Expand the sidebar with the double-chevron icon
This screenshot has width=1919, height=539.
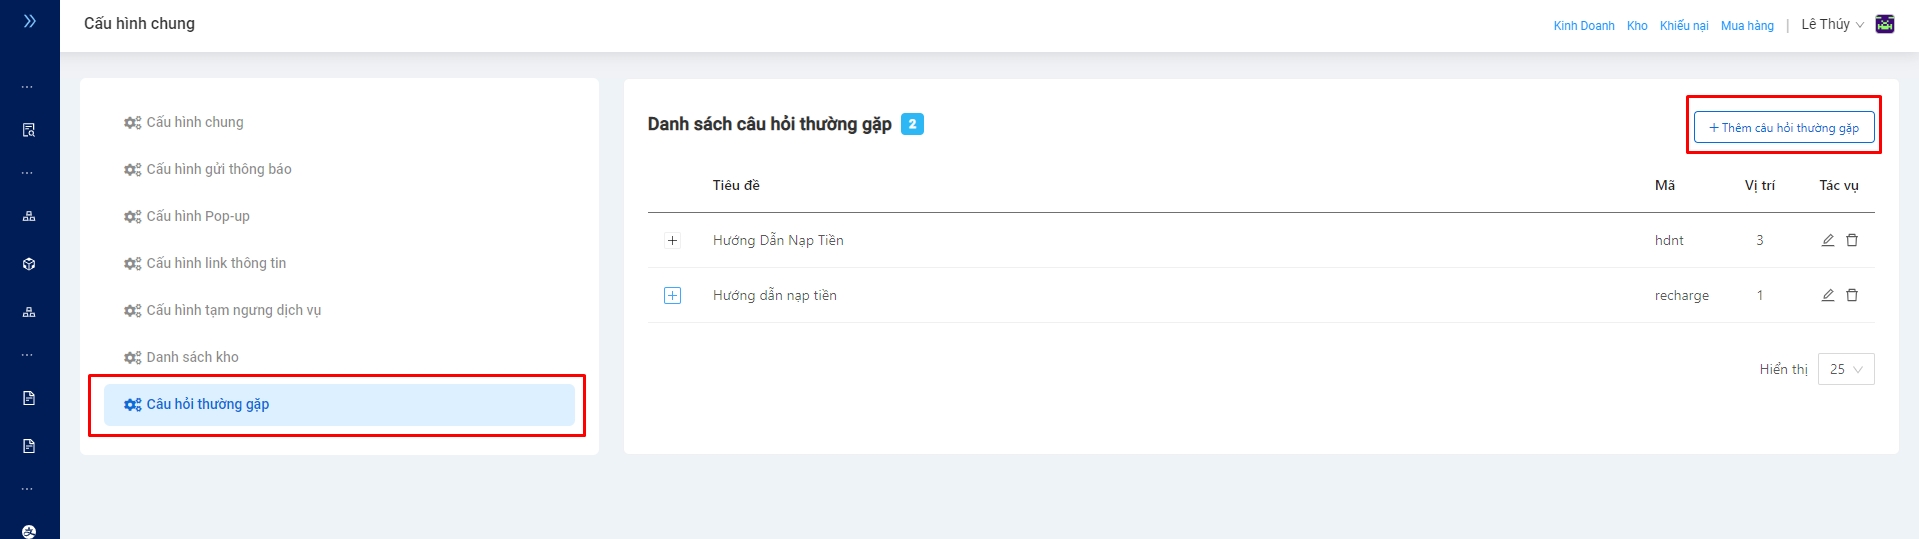click(30, 21)
